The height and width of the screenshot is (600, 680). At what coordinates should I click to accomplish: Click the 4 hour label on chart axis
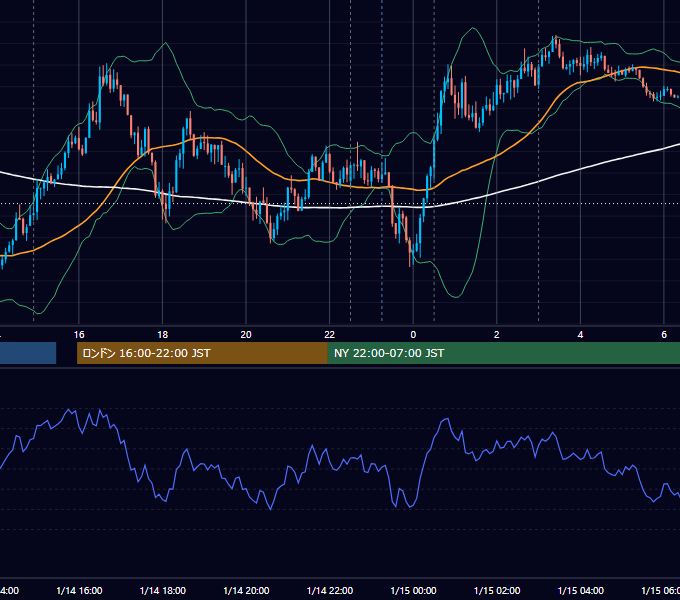click(x=580, y=335)
